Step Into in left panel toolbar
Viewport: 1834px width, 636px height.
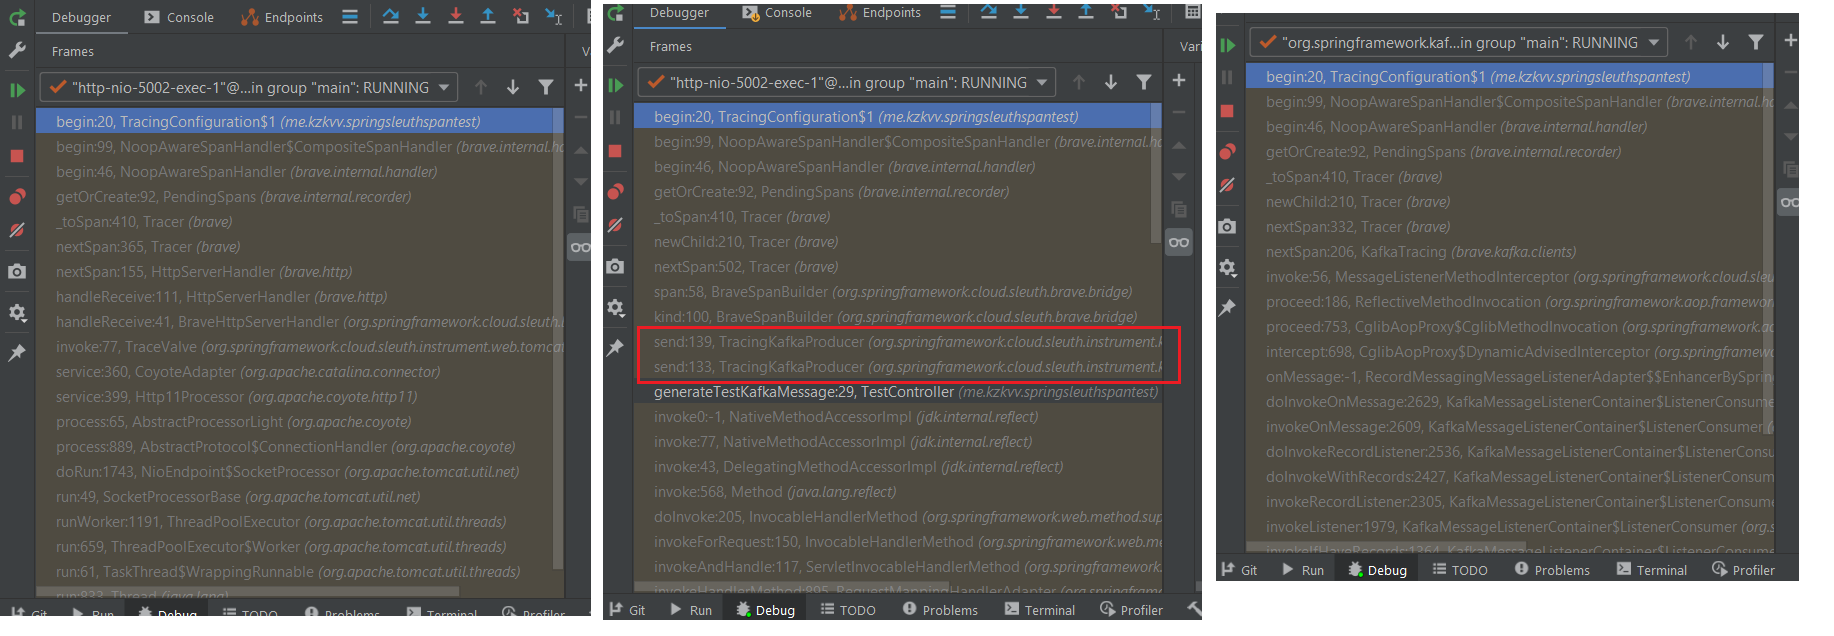click(423, 16)
